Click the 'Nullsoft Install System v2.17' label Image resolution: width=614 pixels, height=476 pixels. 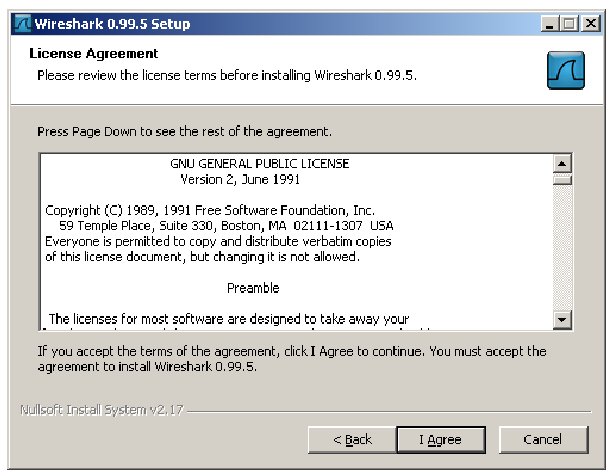coord(102,410)
